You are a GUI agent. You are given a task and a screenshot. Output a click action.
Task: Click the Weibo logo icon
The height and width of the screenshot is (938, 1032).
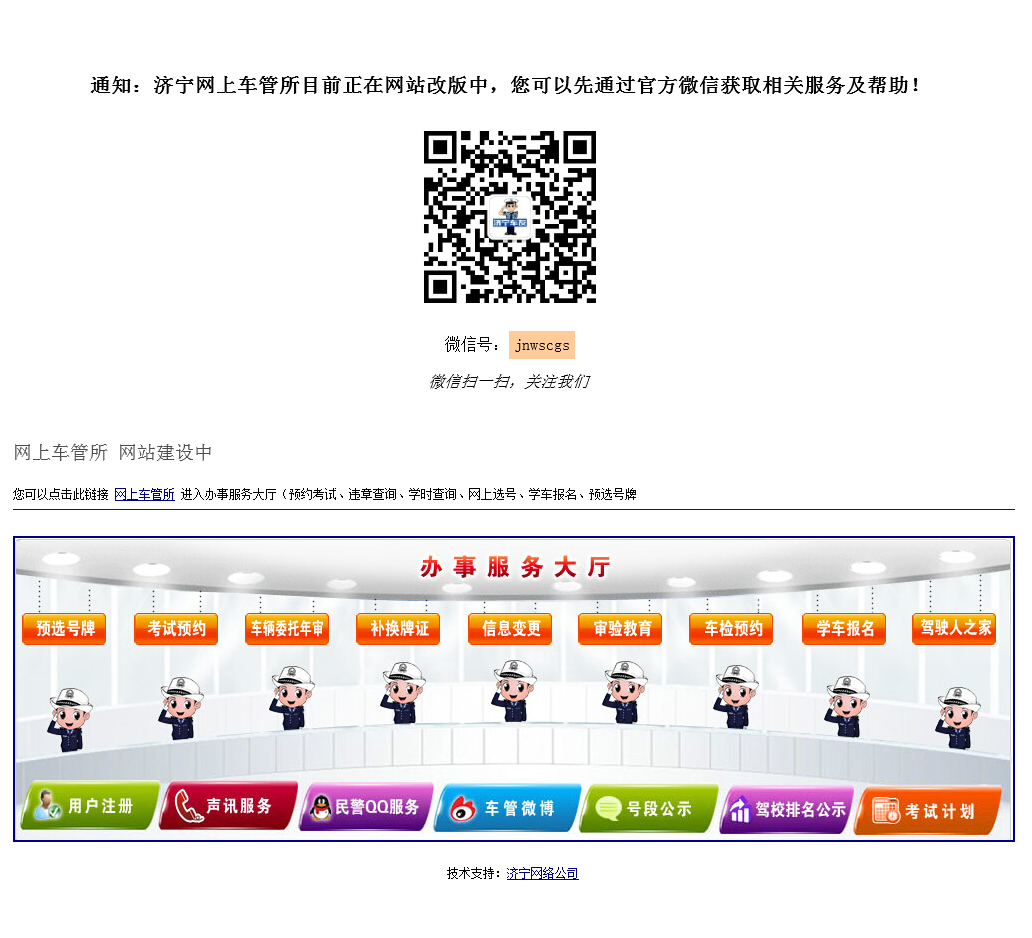point(463,809)
